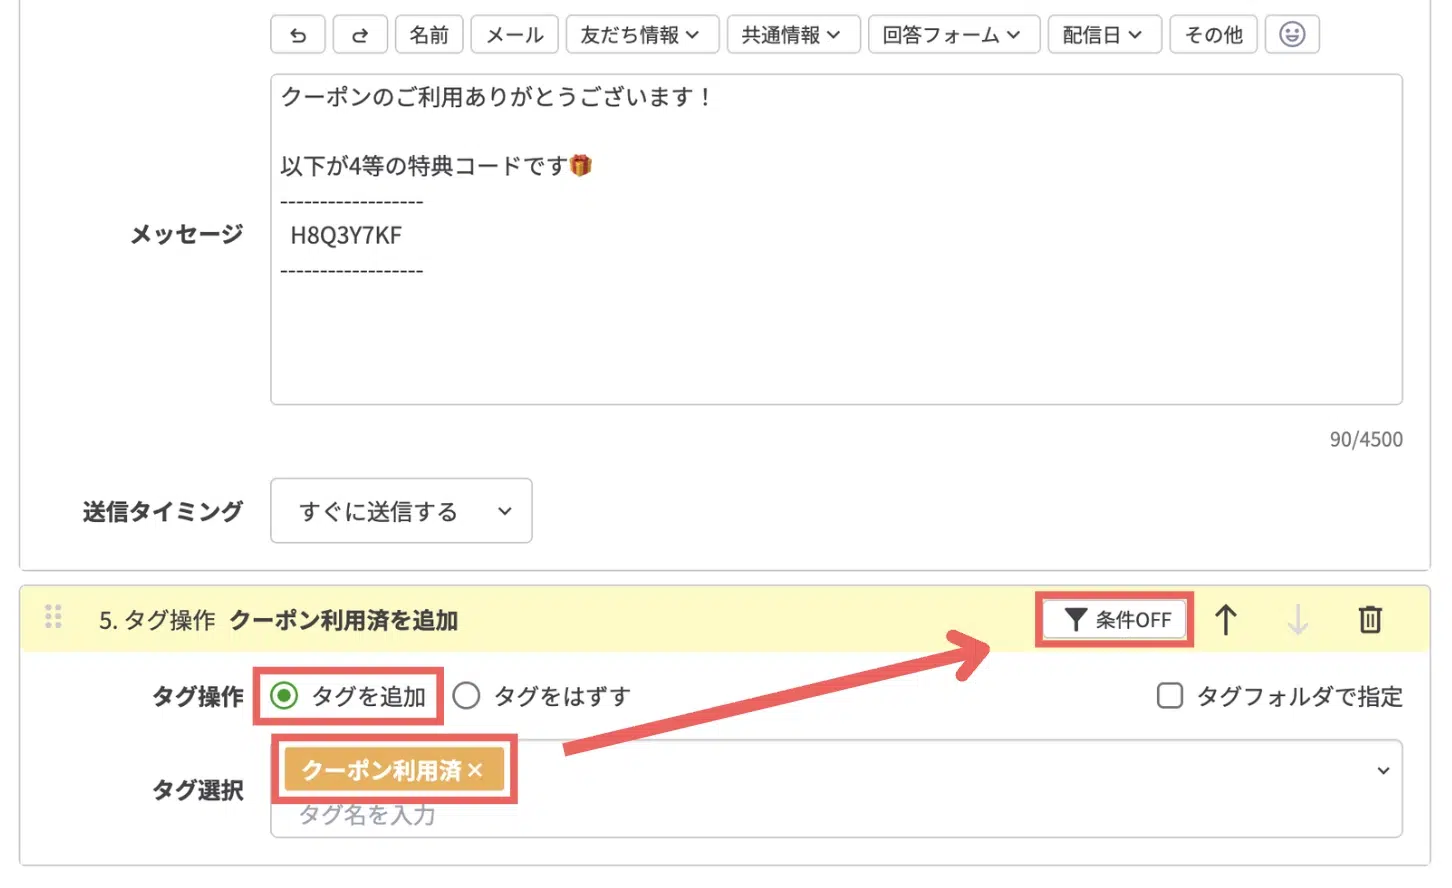
Task: Open the 共通情報 dropdown
Action: pos(793,35)
